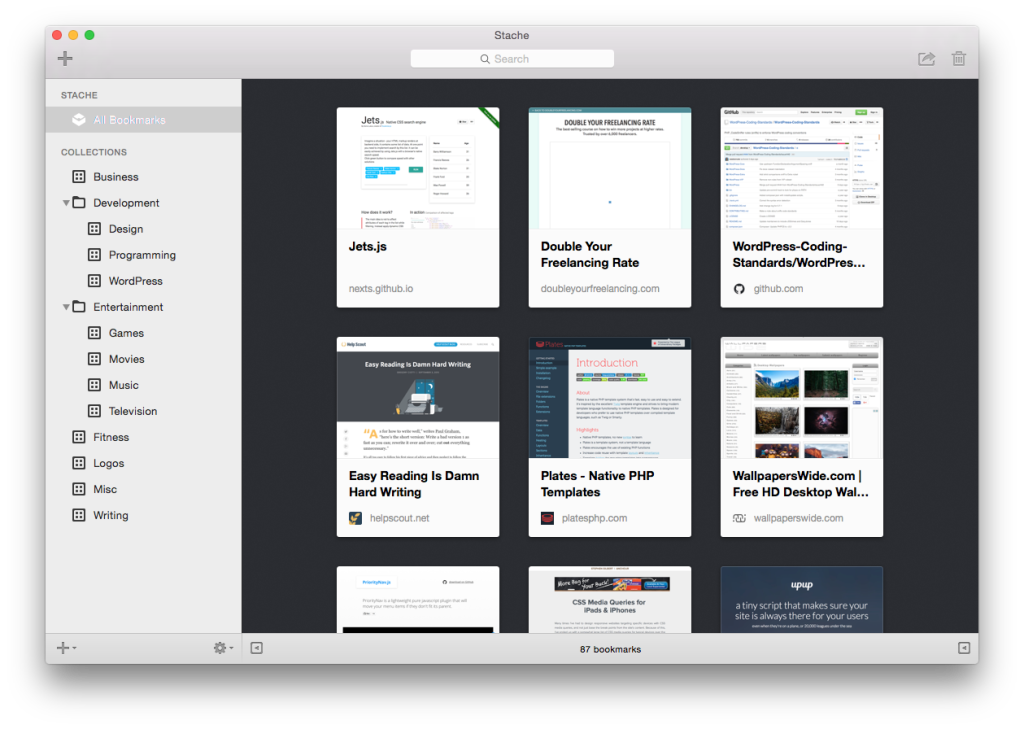Screen dimensions: 1024x729
Task: Click the "Plates - Native PHP Templates" title
Action: [x=598, y=484]
